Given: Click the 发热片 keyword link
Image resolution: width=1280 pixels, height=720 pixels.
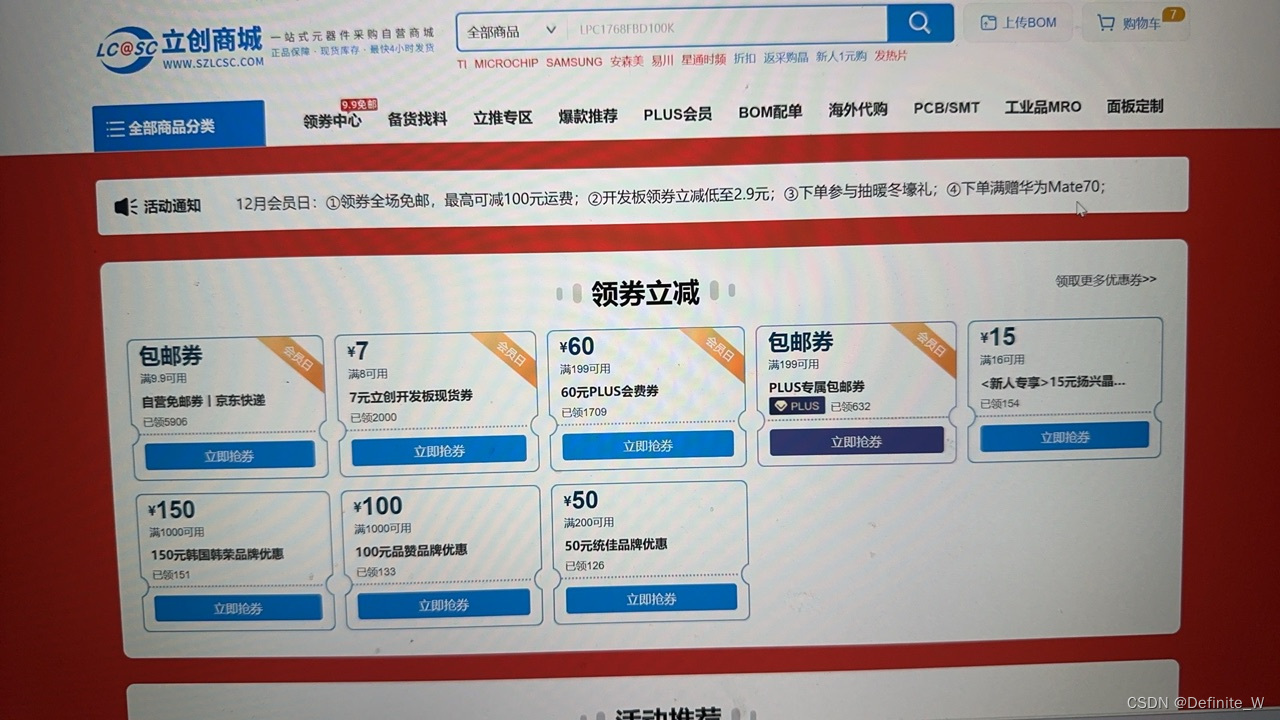Looking at the screenshot, I should click(891, 56).
